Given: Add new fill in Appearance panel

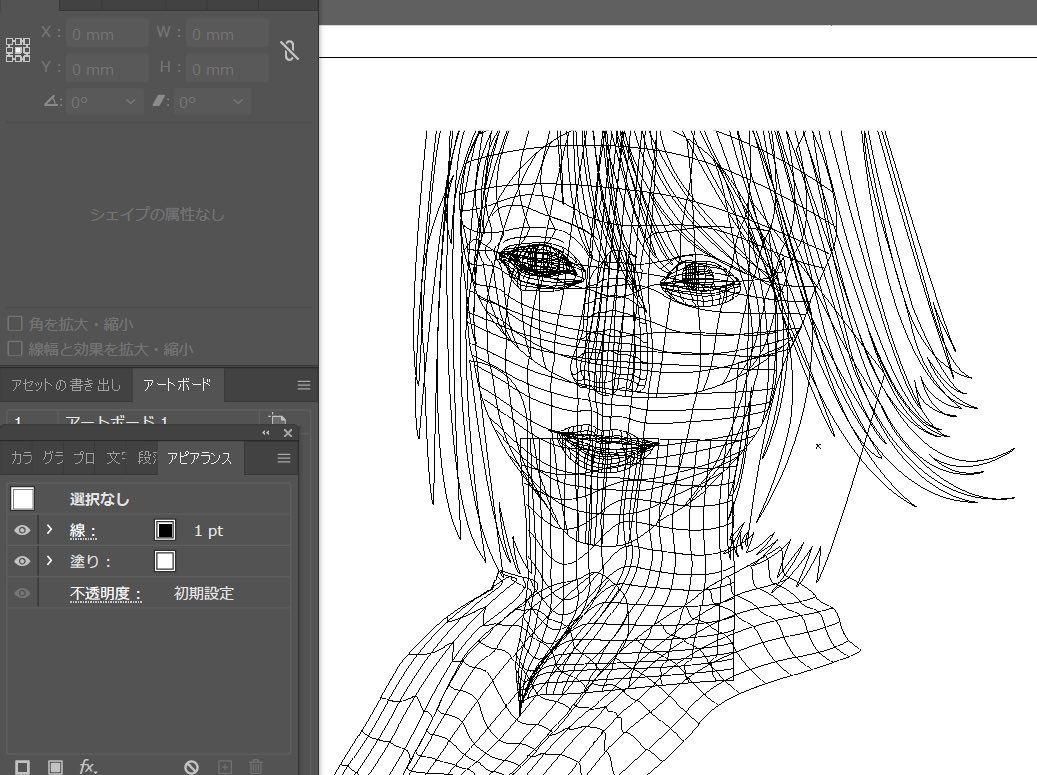Looking at the screenshot, I should (x=56, y=766).
